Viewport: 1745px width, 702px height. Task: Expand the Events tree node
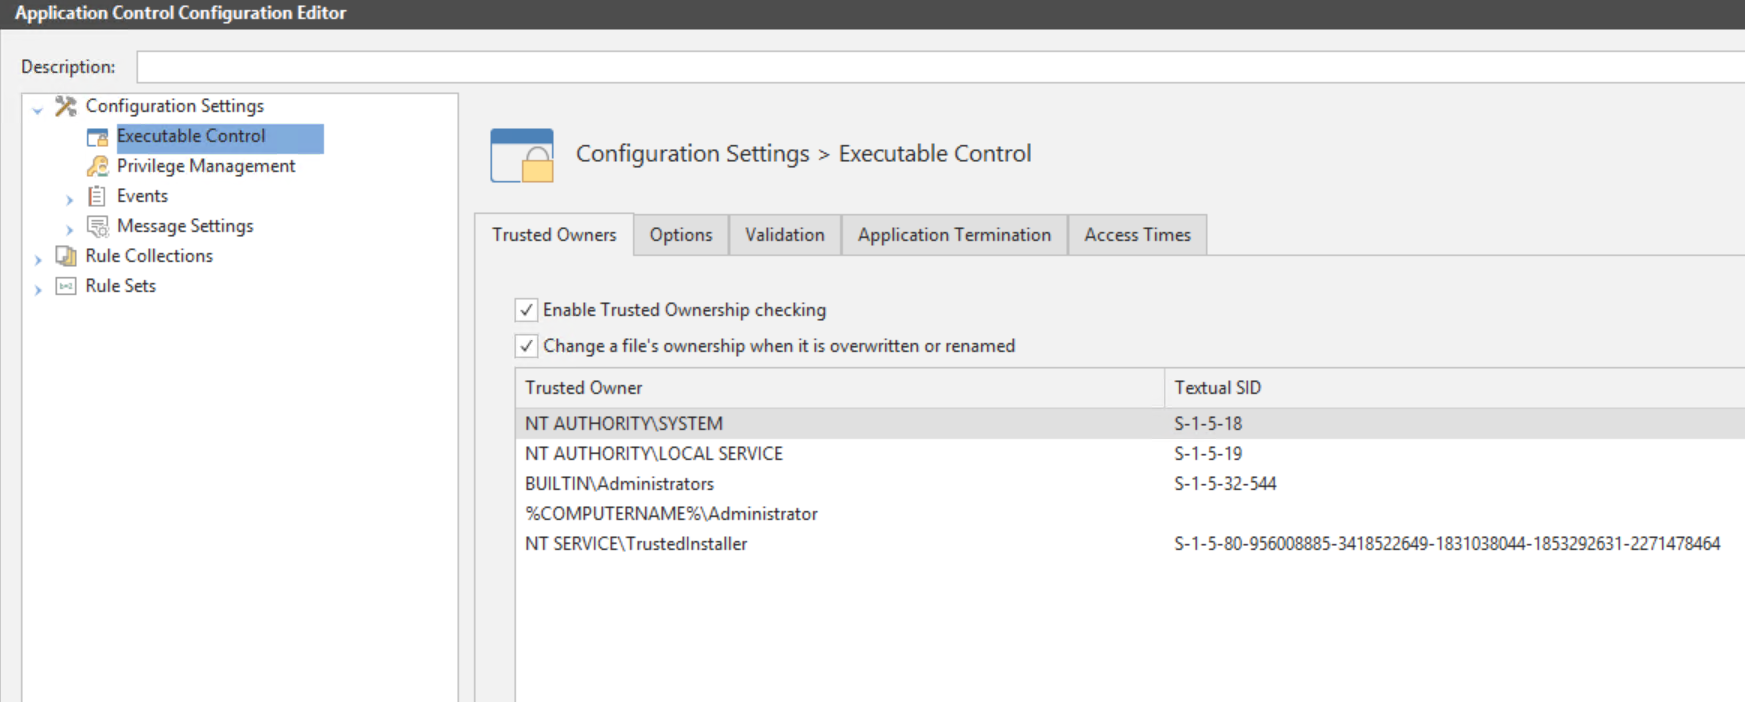click(x=69, y=200)
